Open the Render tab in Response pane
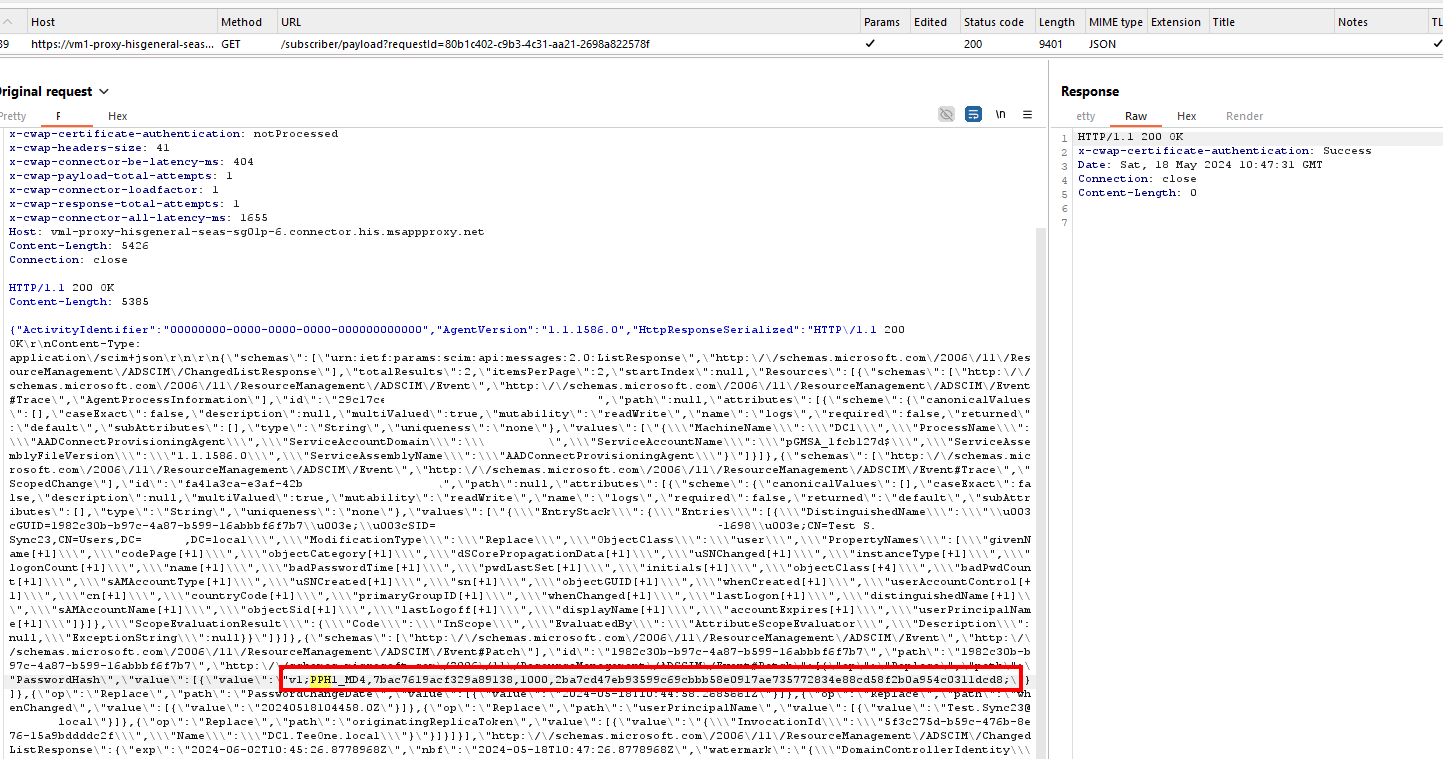The image size is (1443, 759). (x=1244, y=116)
